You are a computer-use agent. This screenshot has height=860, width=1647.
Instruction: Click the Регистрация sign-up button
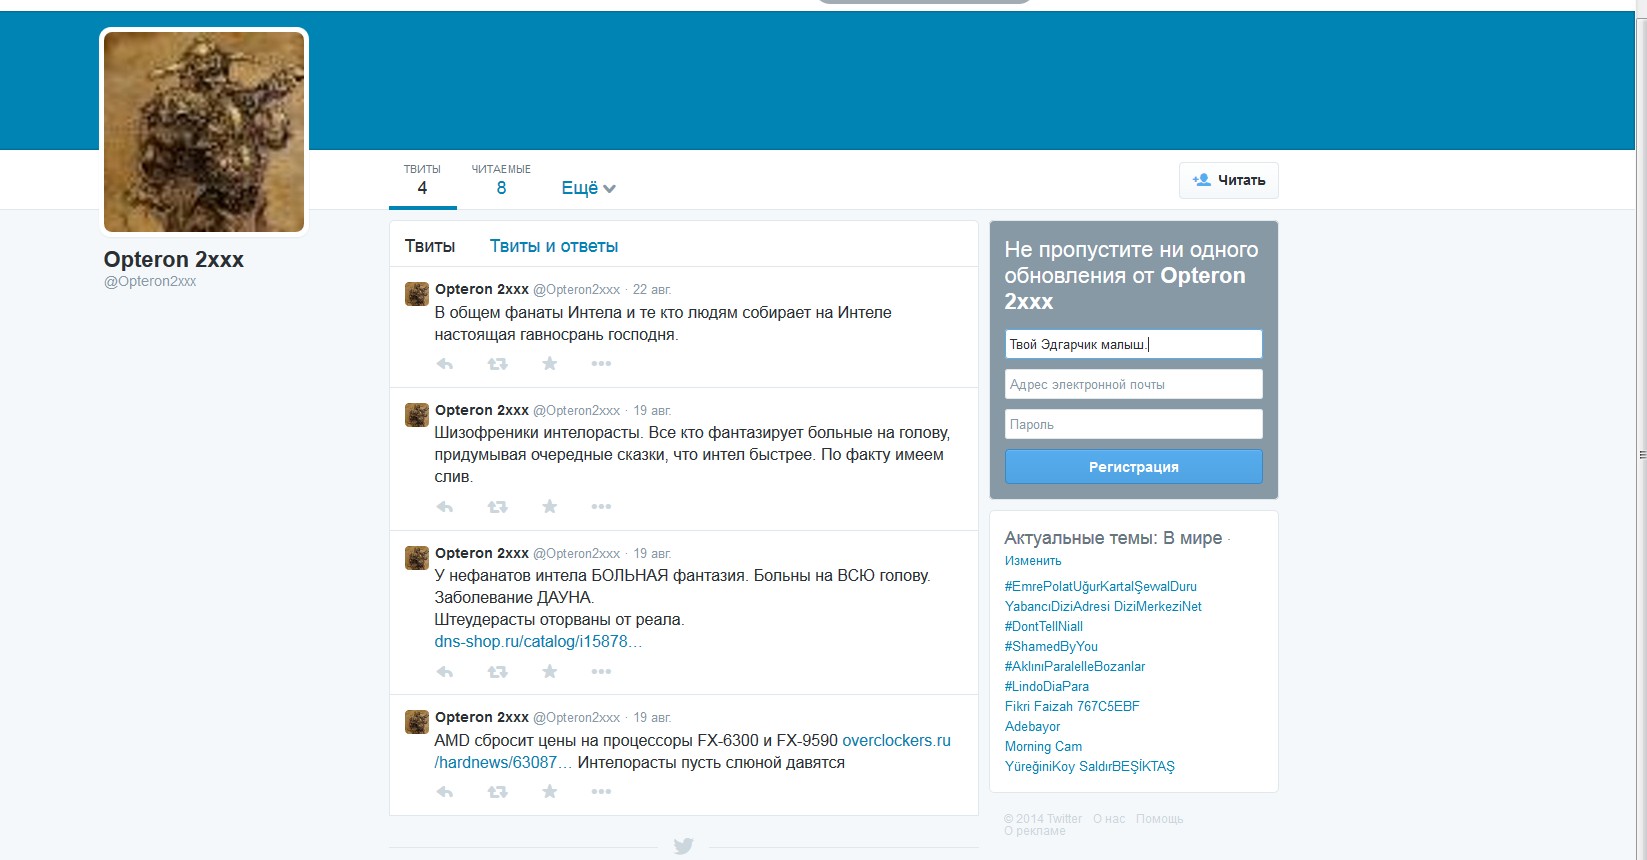tap(1133, 467)
